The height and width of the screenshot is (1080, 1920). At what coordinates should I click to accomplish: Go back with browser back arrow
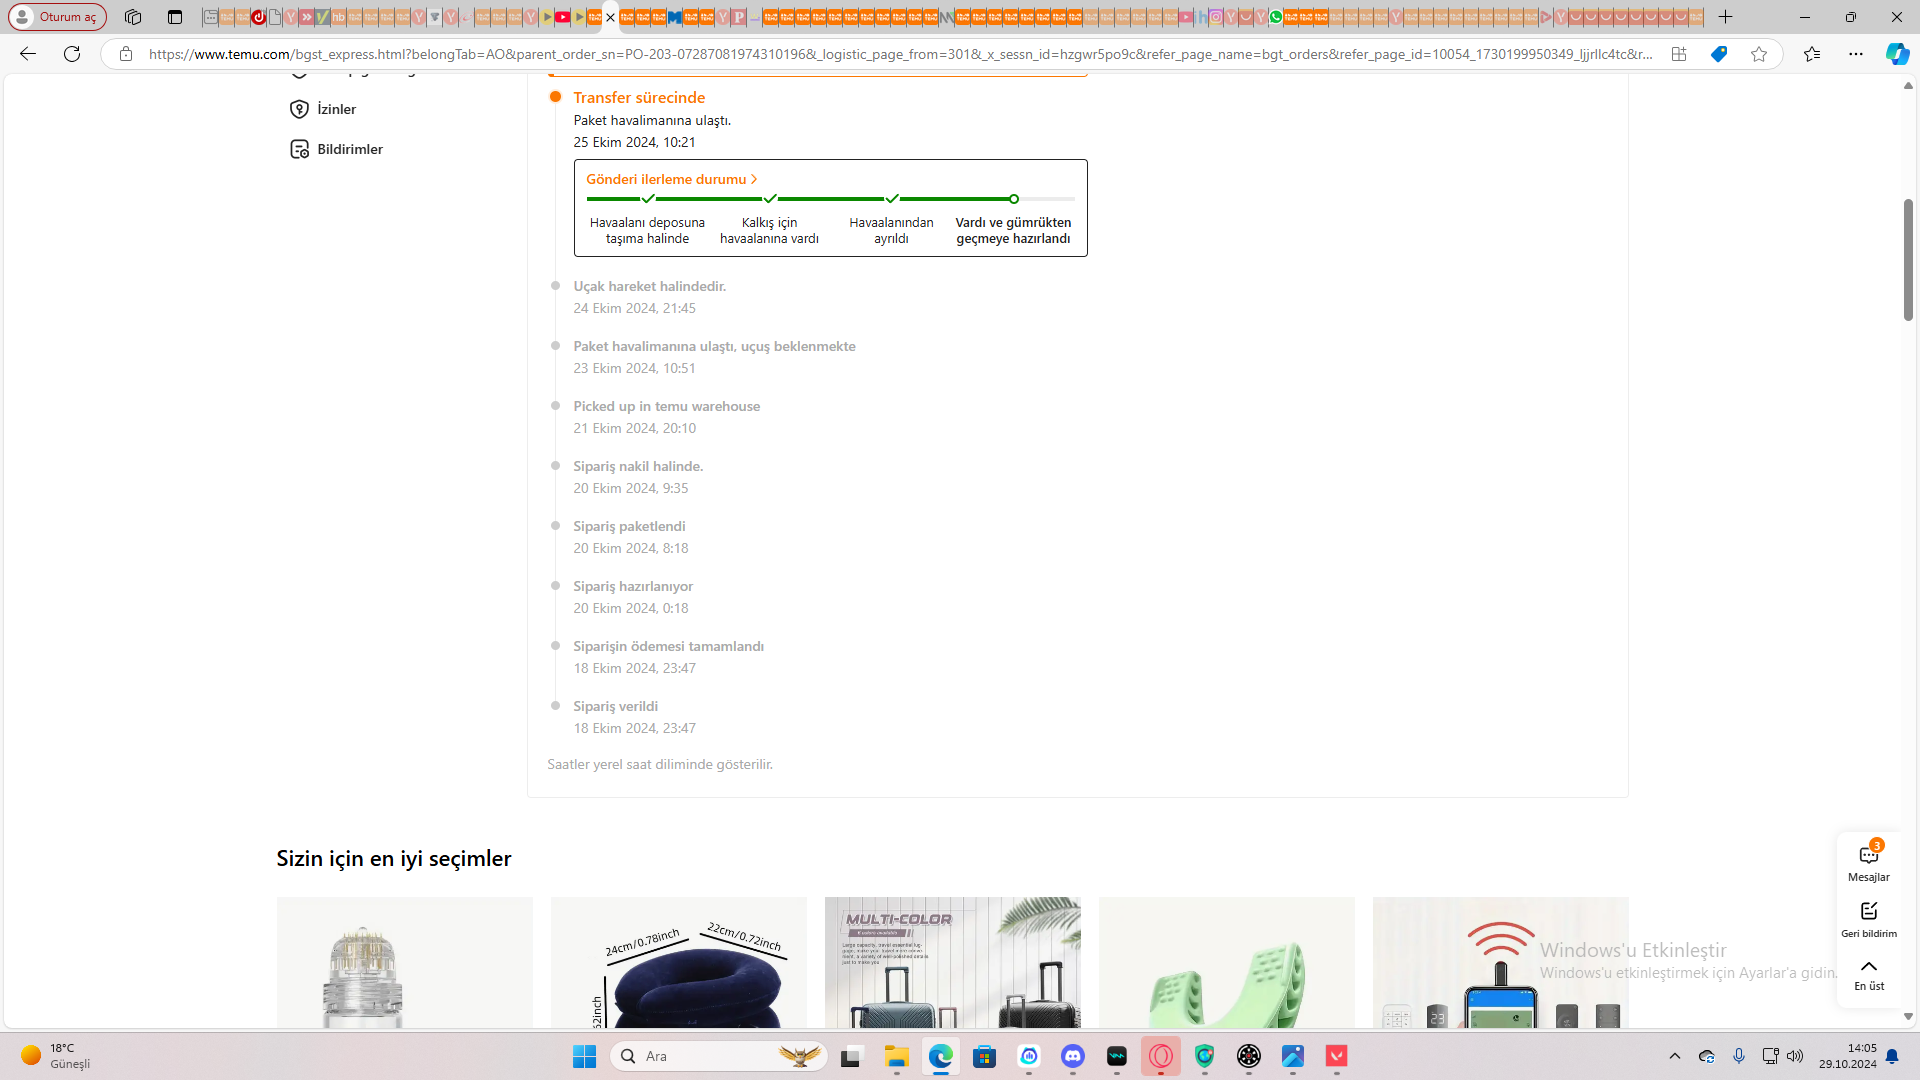click(x=28, y=54)
